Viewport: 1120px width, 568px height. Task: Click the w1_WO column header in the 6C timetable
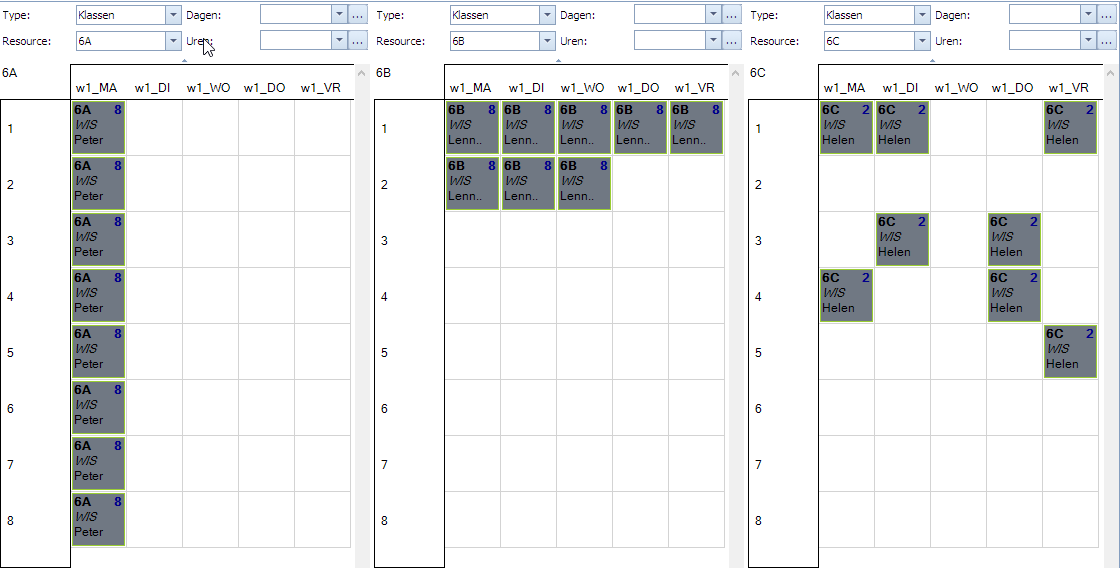(x=956, y=88)
